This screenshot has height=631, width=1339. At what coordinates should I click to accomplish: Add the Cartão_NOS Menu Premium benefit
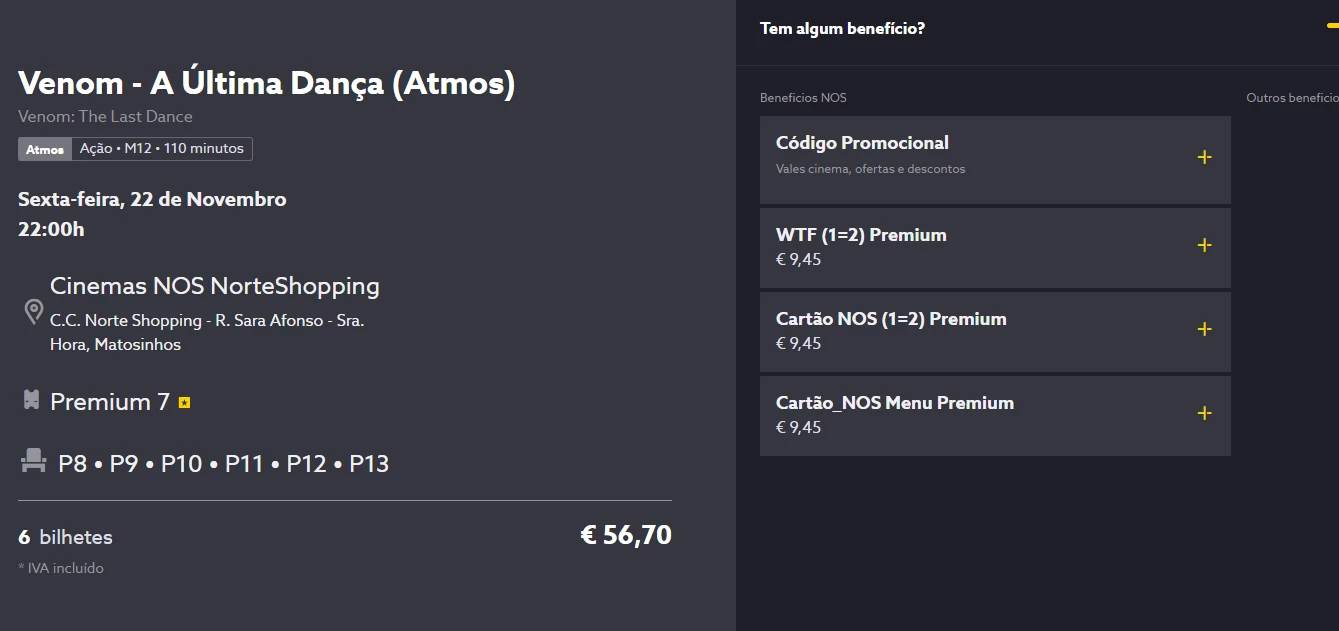(x=1204, y=413)
